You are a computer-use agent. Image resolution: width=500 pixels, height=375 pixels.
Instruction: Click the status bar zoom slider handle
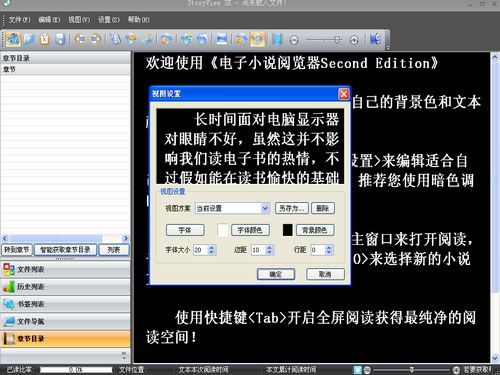point(412,370)
